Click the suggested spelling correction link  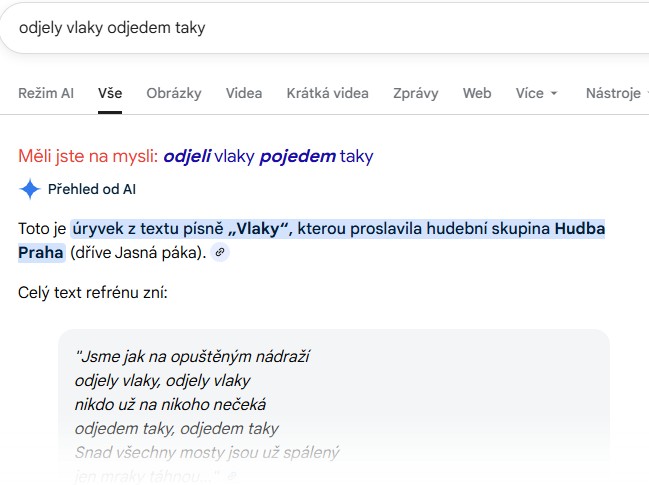coord(268,156)
